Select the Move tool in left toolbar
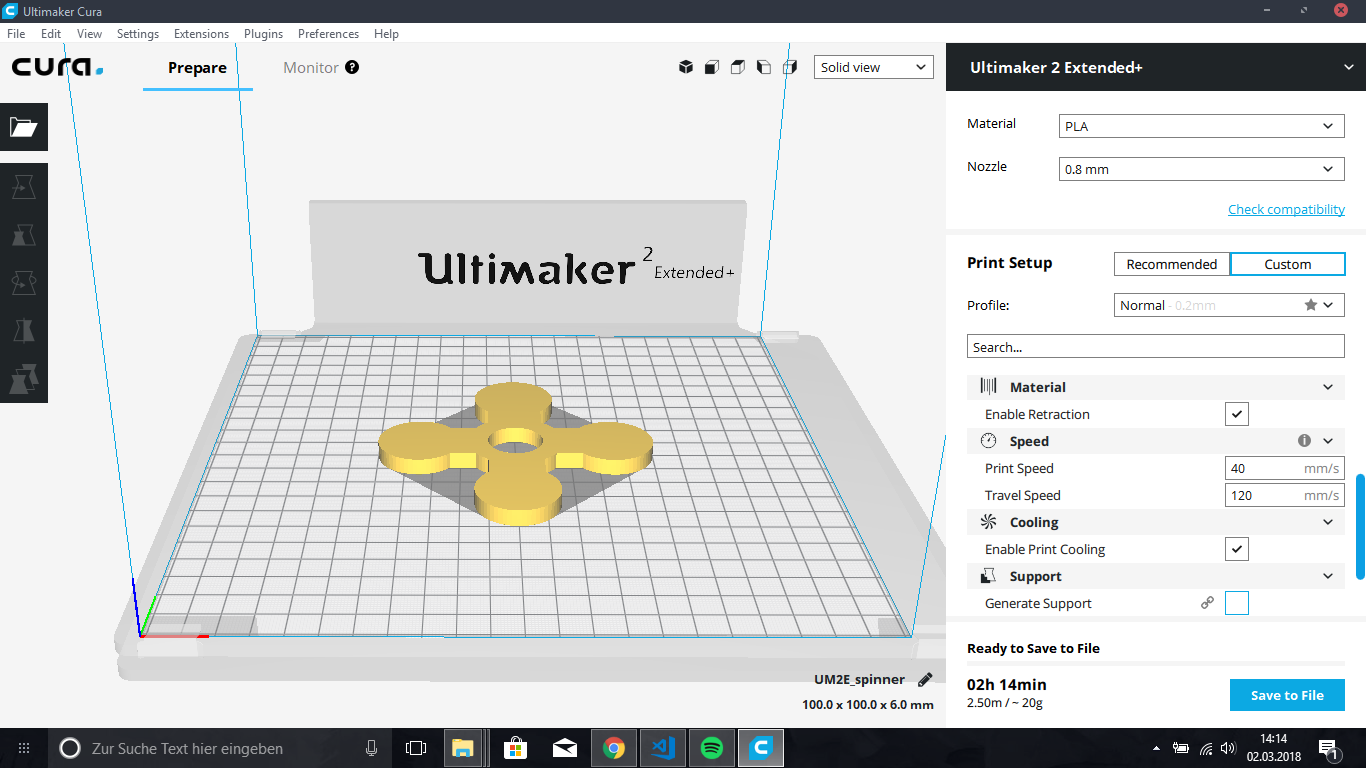This screenshot has height=768, width=1366. coord(23,187)
